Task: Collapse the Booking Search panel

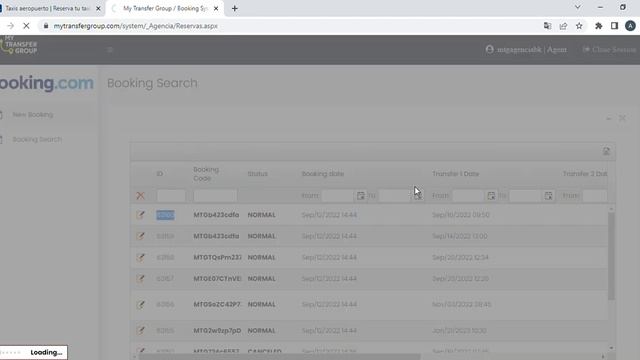Action: coord(609,118)
